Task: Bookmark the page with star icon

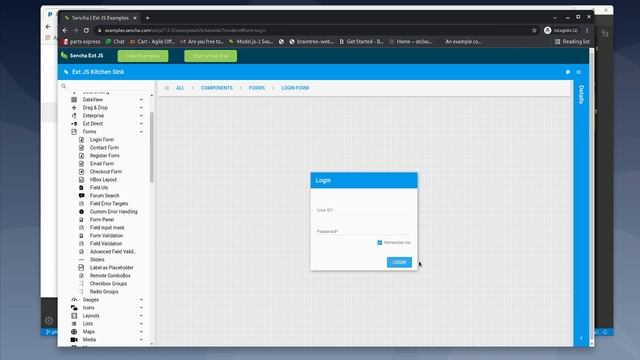Action: coord(534,30)
